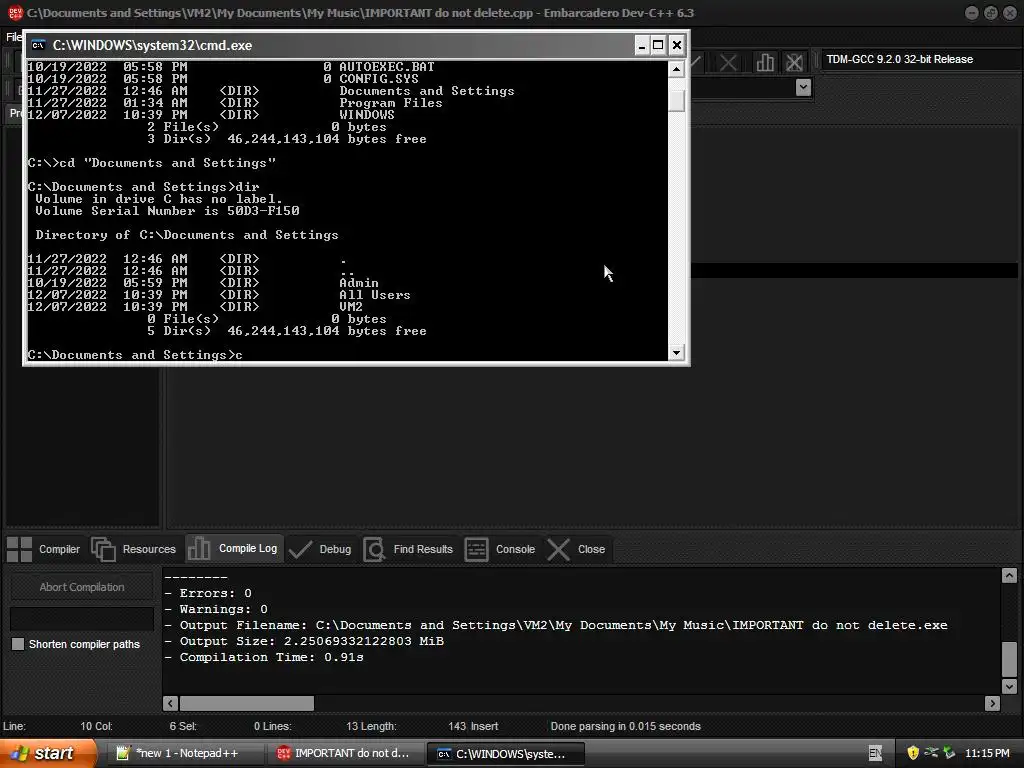The height and width of the screenshot is (768, 1024).
Task: Click the Close tab X icon
Action: pyautogui.click(x=558, y=549)
